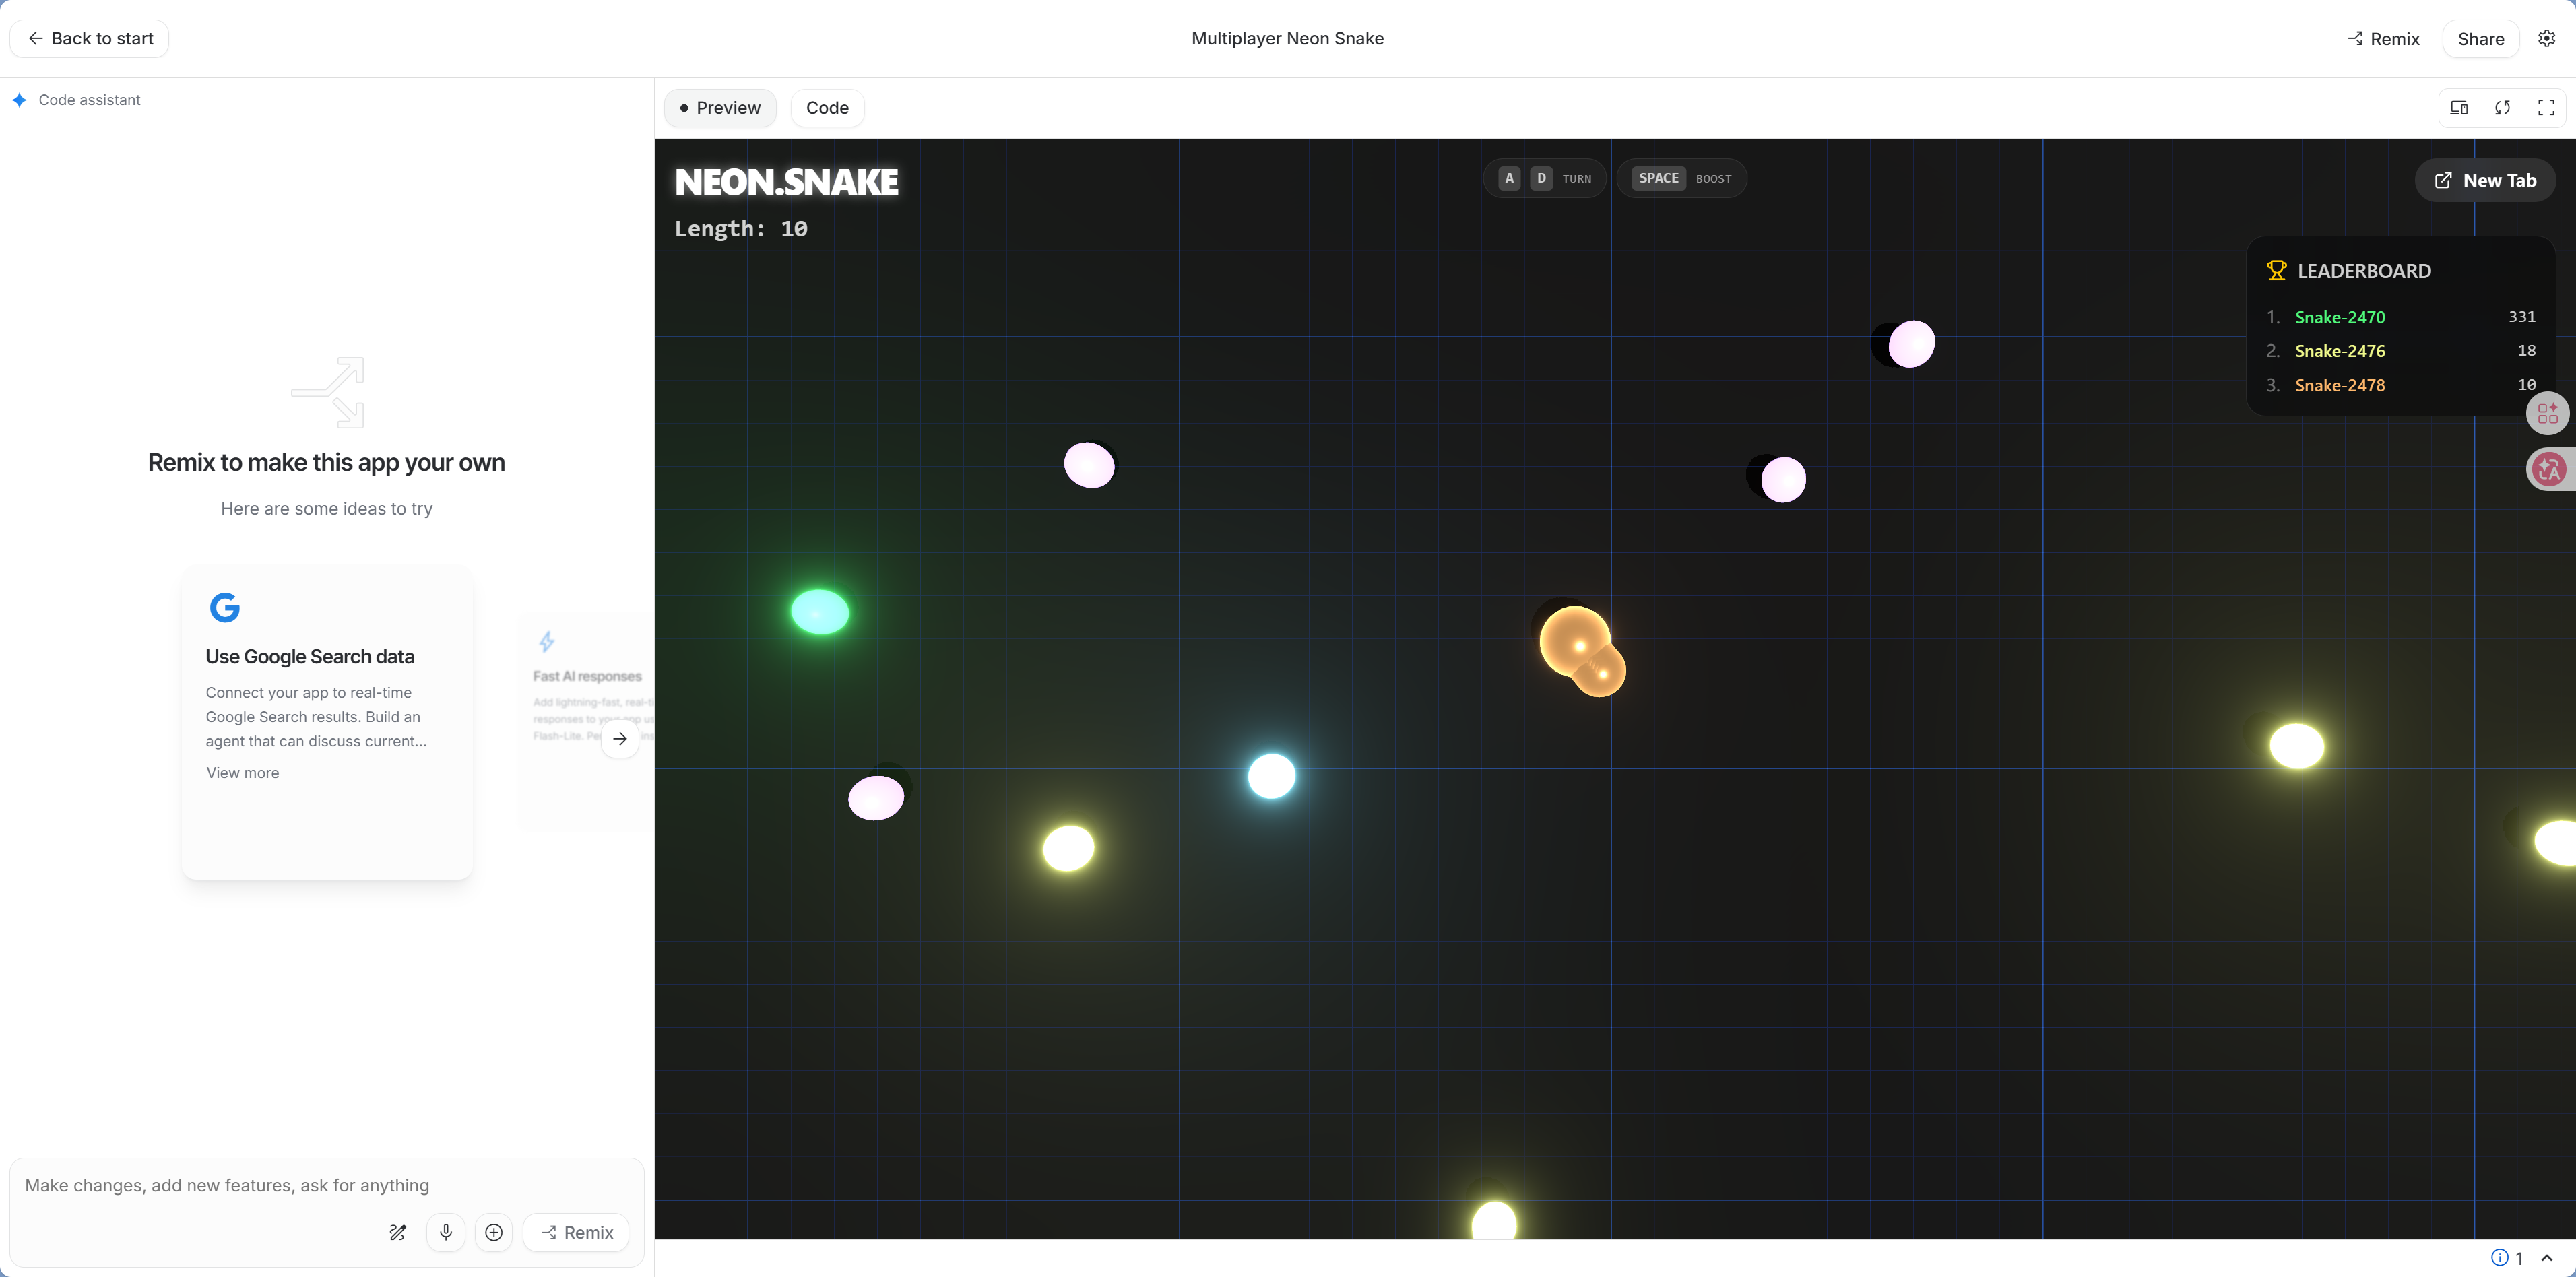
Task: Reload the app preview
Action: [x=2502, y=108]
